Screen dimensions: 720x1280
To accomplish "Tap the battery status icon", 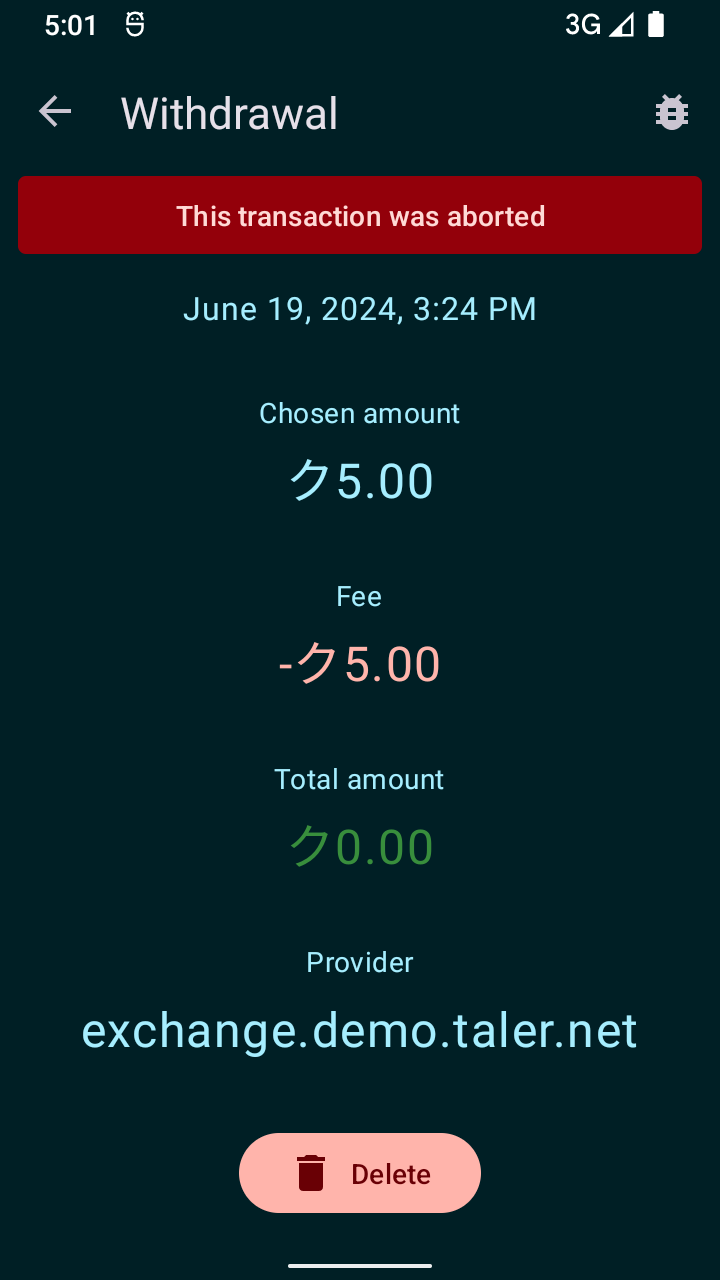I will [x=656, y=25].
